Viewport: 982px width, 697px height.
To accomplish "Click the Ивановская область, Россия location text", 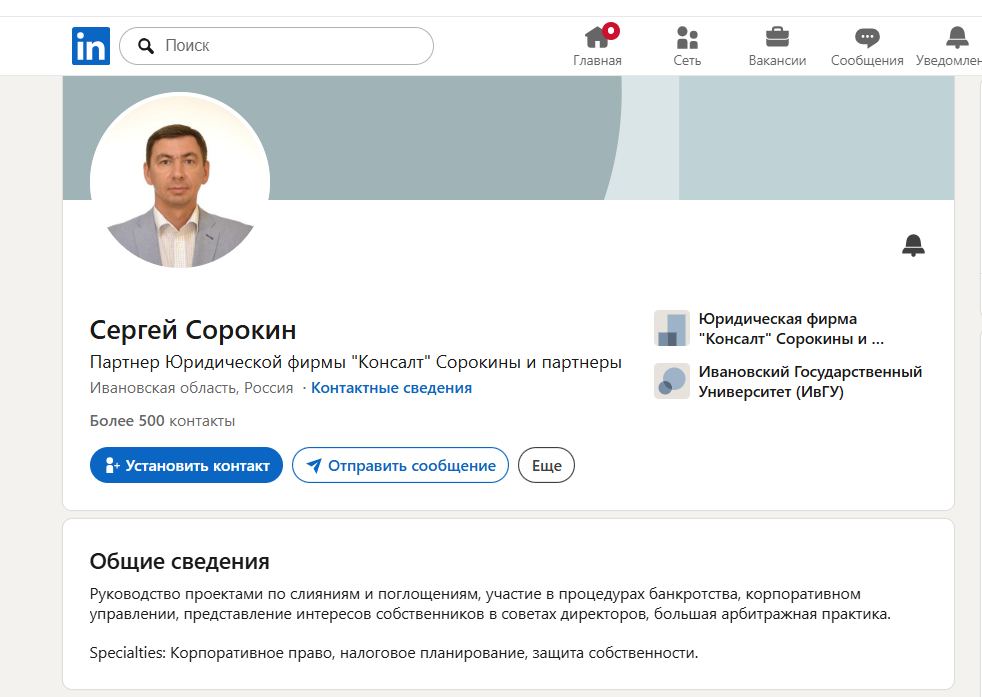I will [191, 388].
